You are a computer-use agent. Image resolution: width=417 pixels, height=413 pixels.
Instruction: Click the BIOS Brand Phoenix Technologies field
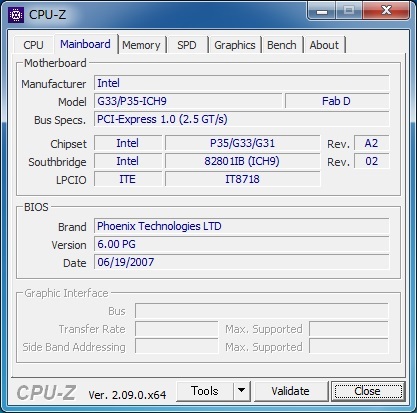click(242, 226)
